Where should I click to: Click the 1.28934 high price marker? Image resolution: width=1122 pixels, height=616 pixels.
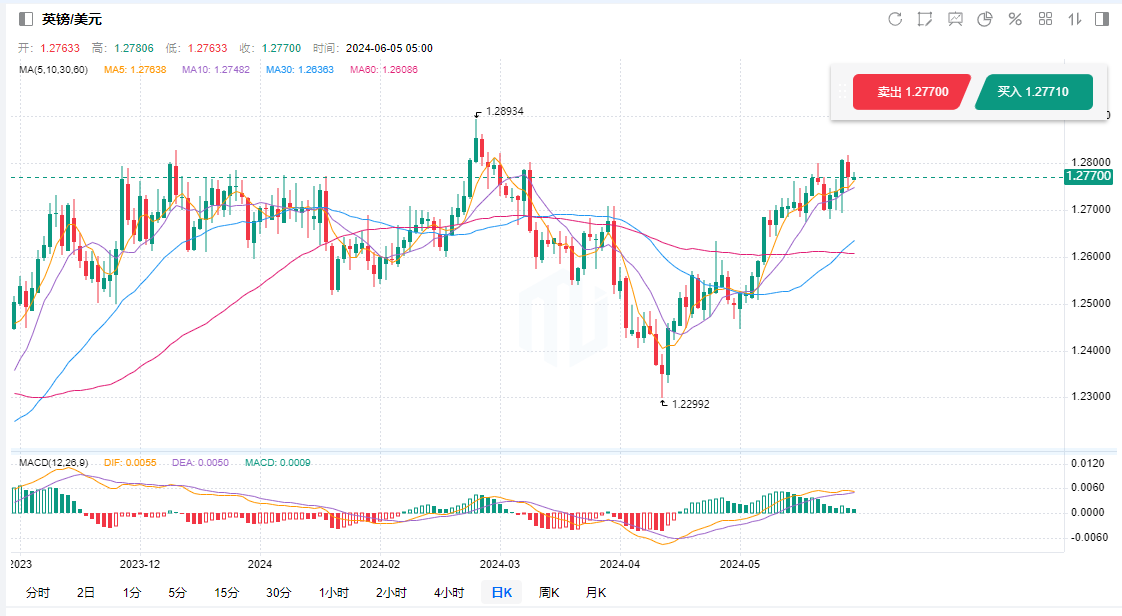point(504,111)
